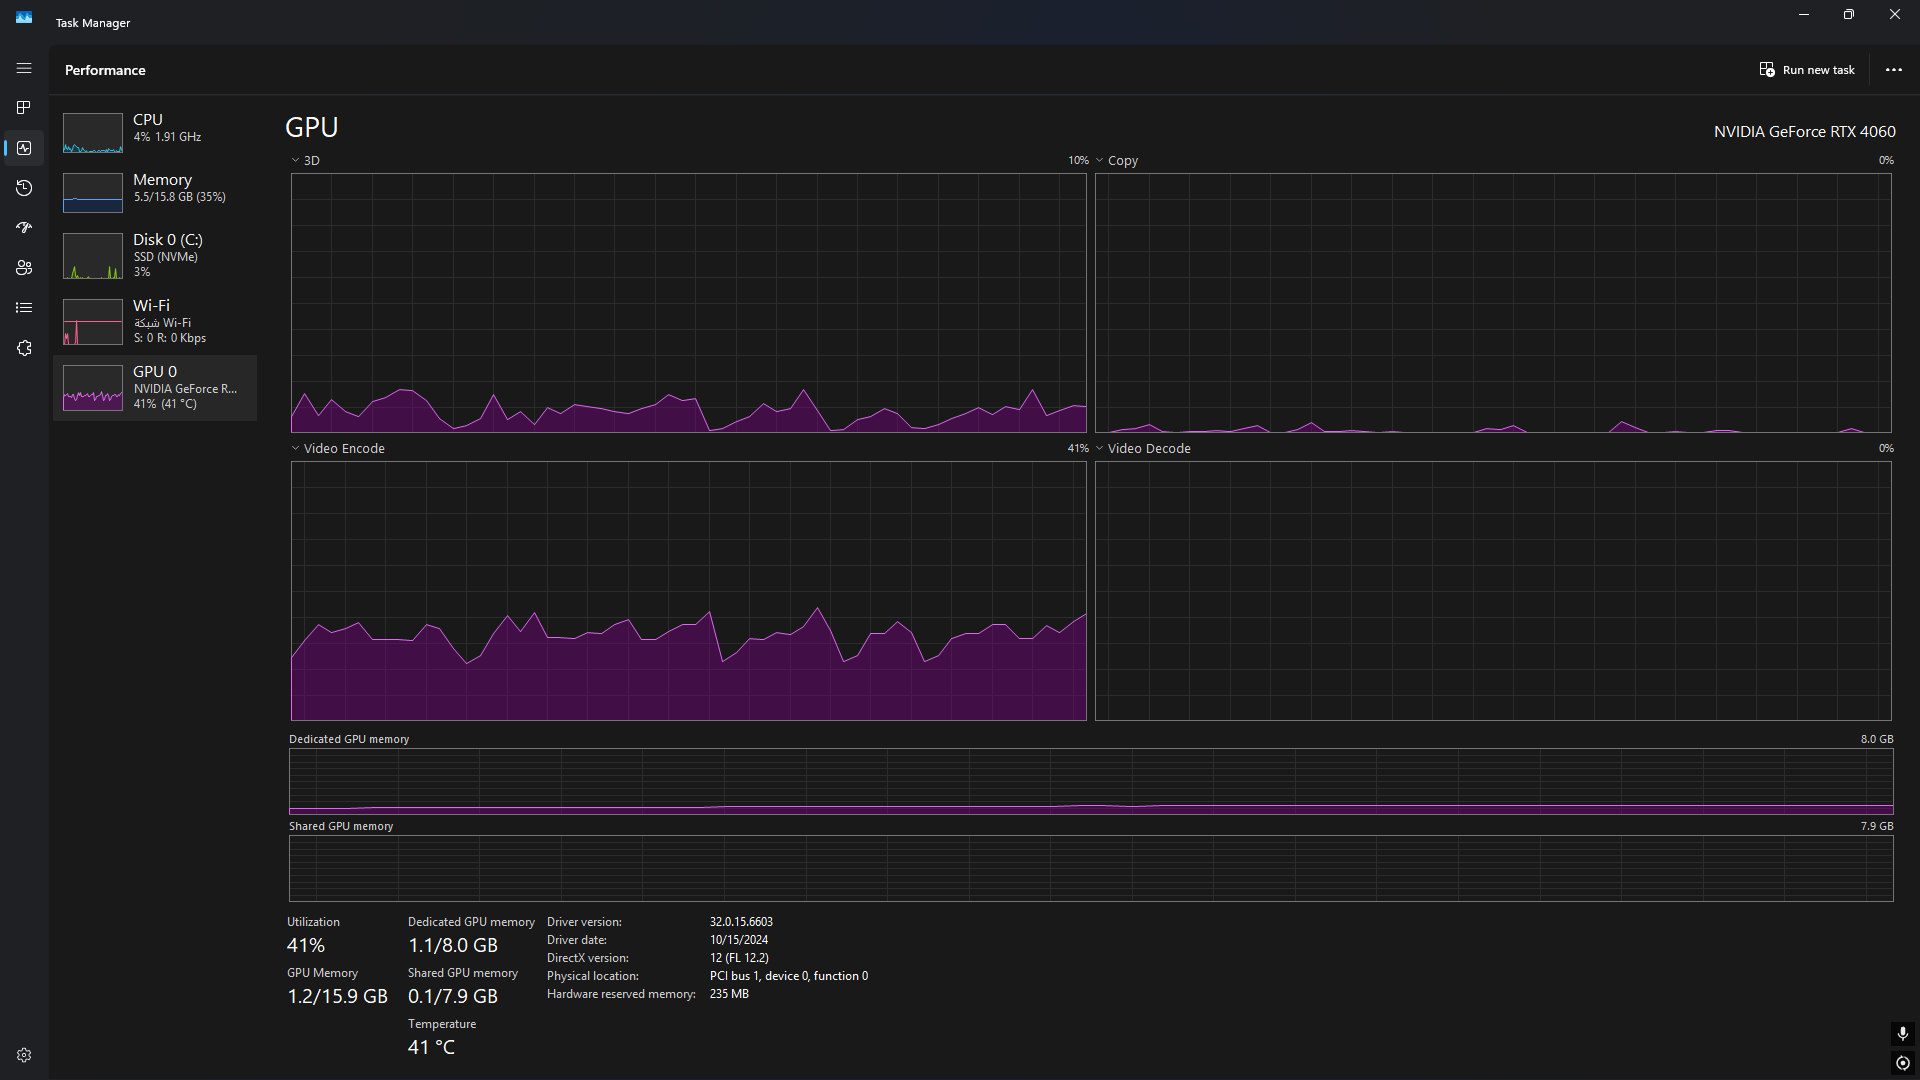Viewport: 1920px width, 1080px height.
Task: Click Run new task button
Action: click(1807, 70)
